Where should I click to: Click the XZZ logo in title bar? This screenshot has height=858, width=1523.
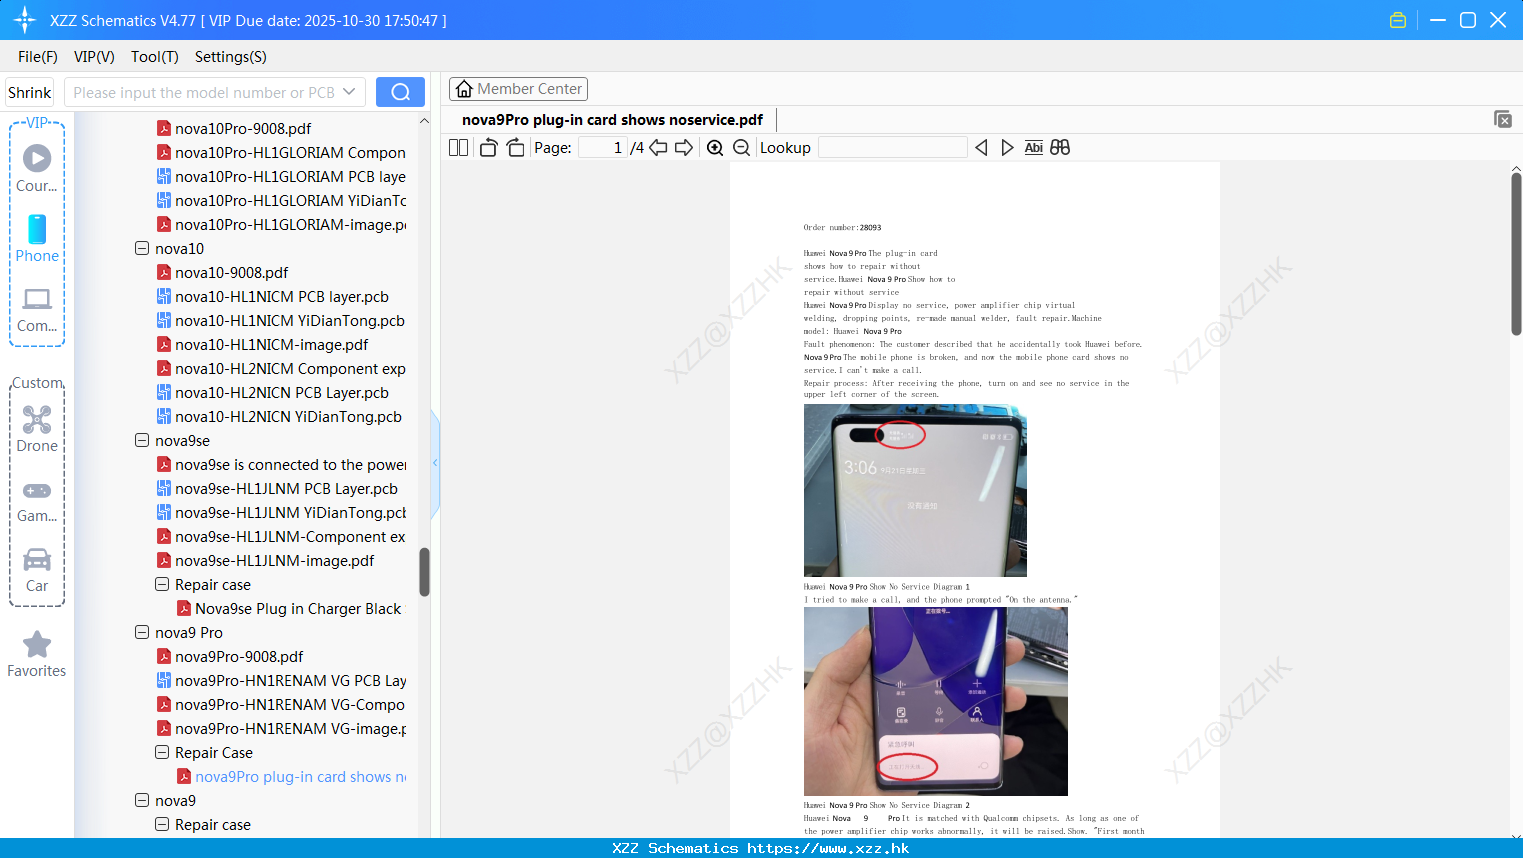(x=25, y=20)
